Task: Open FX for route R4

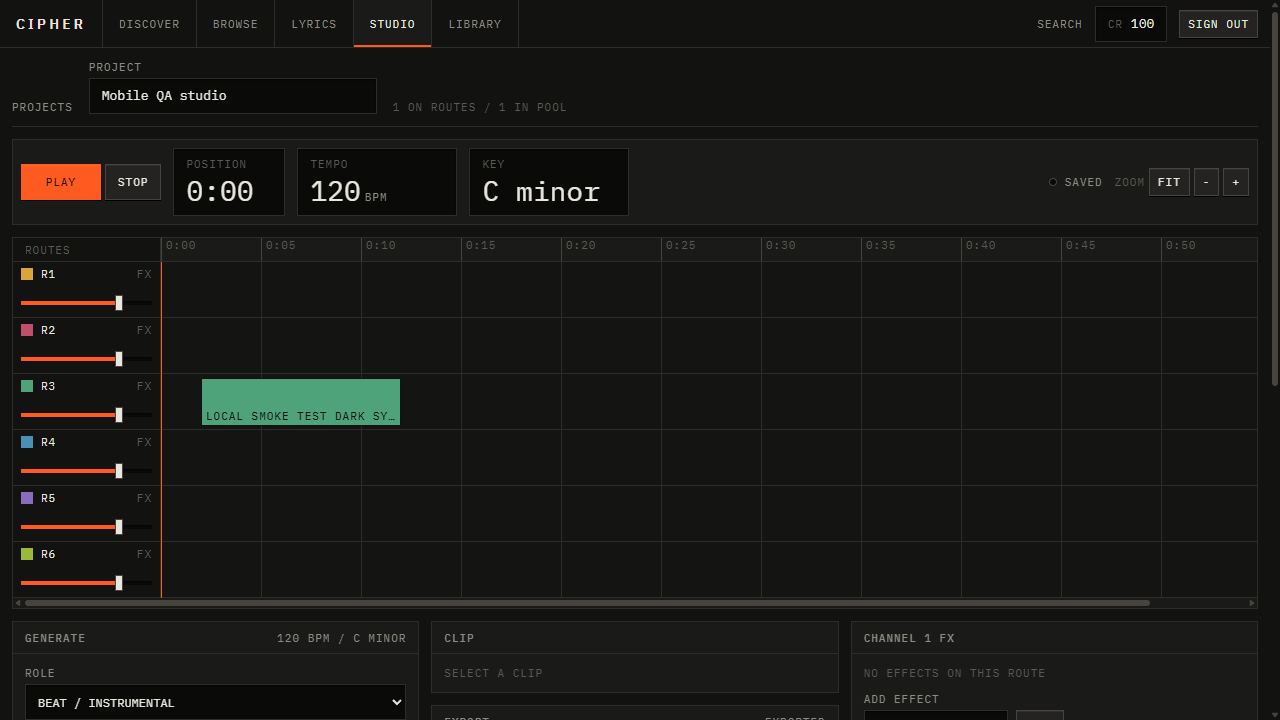Action: point(144,442)
